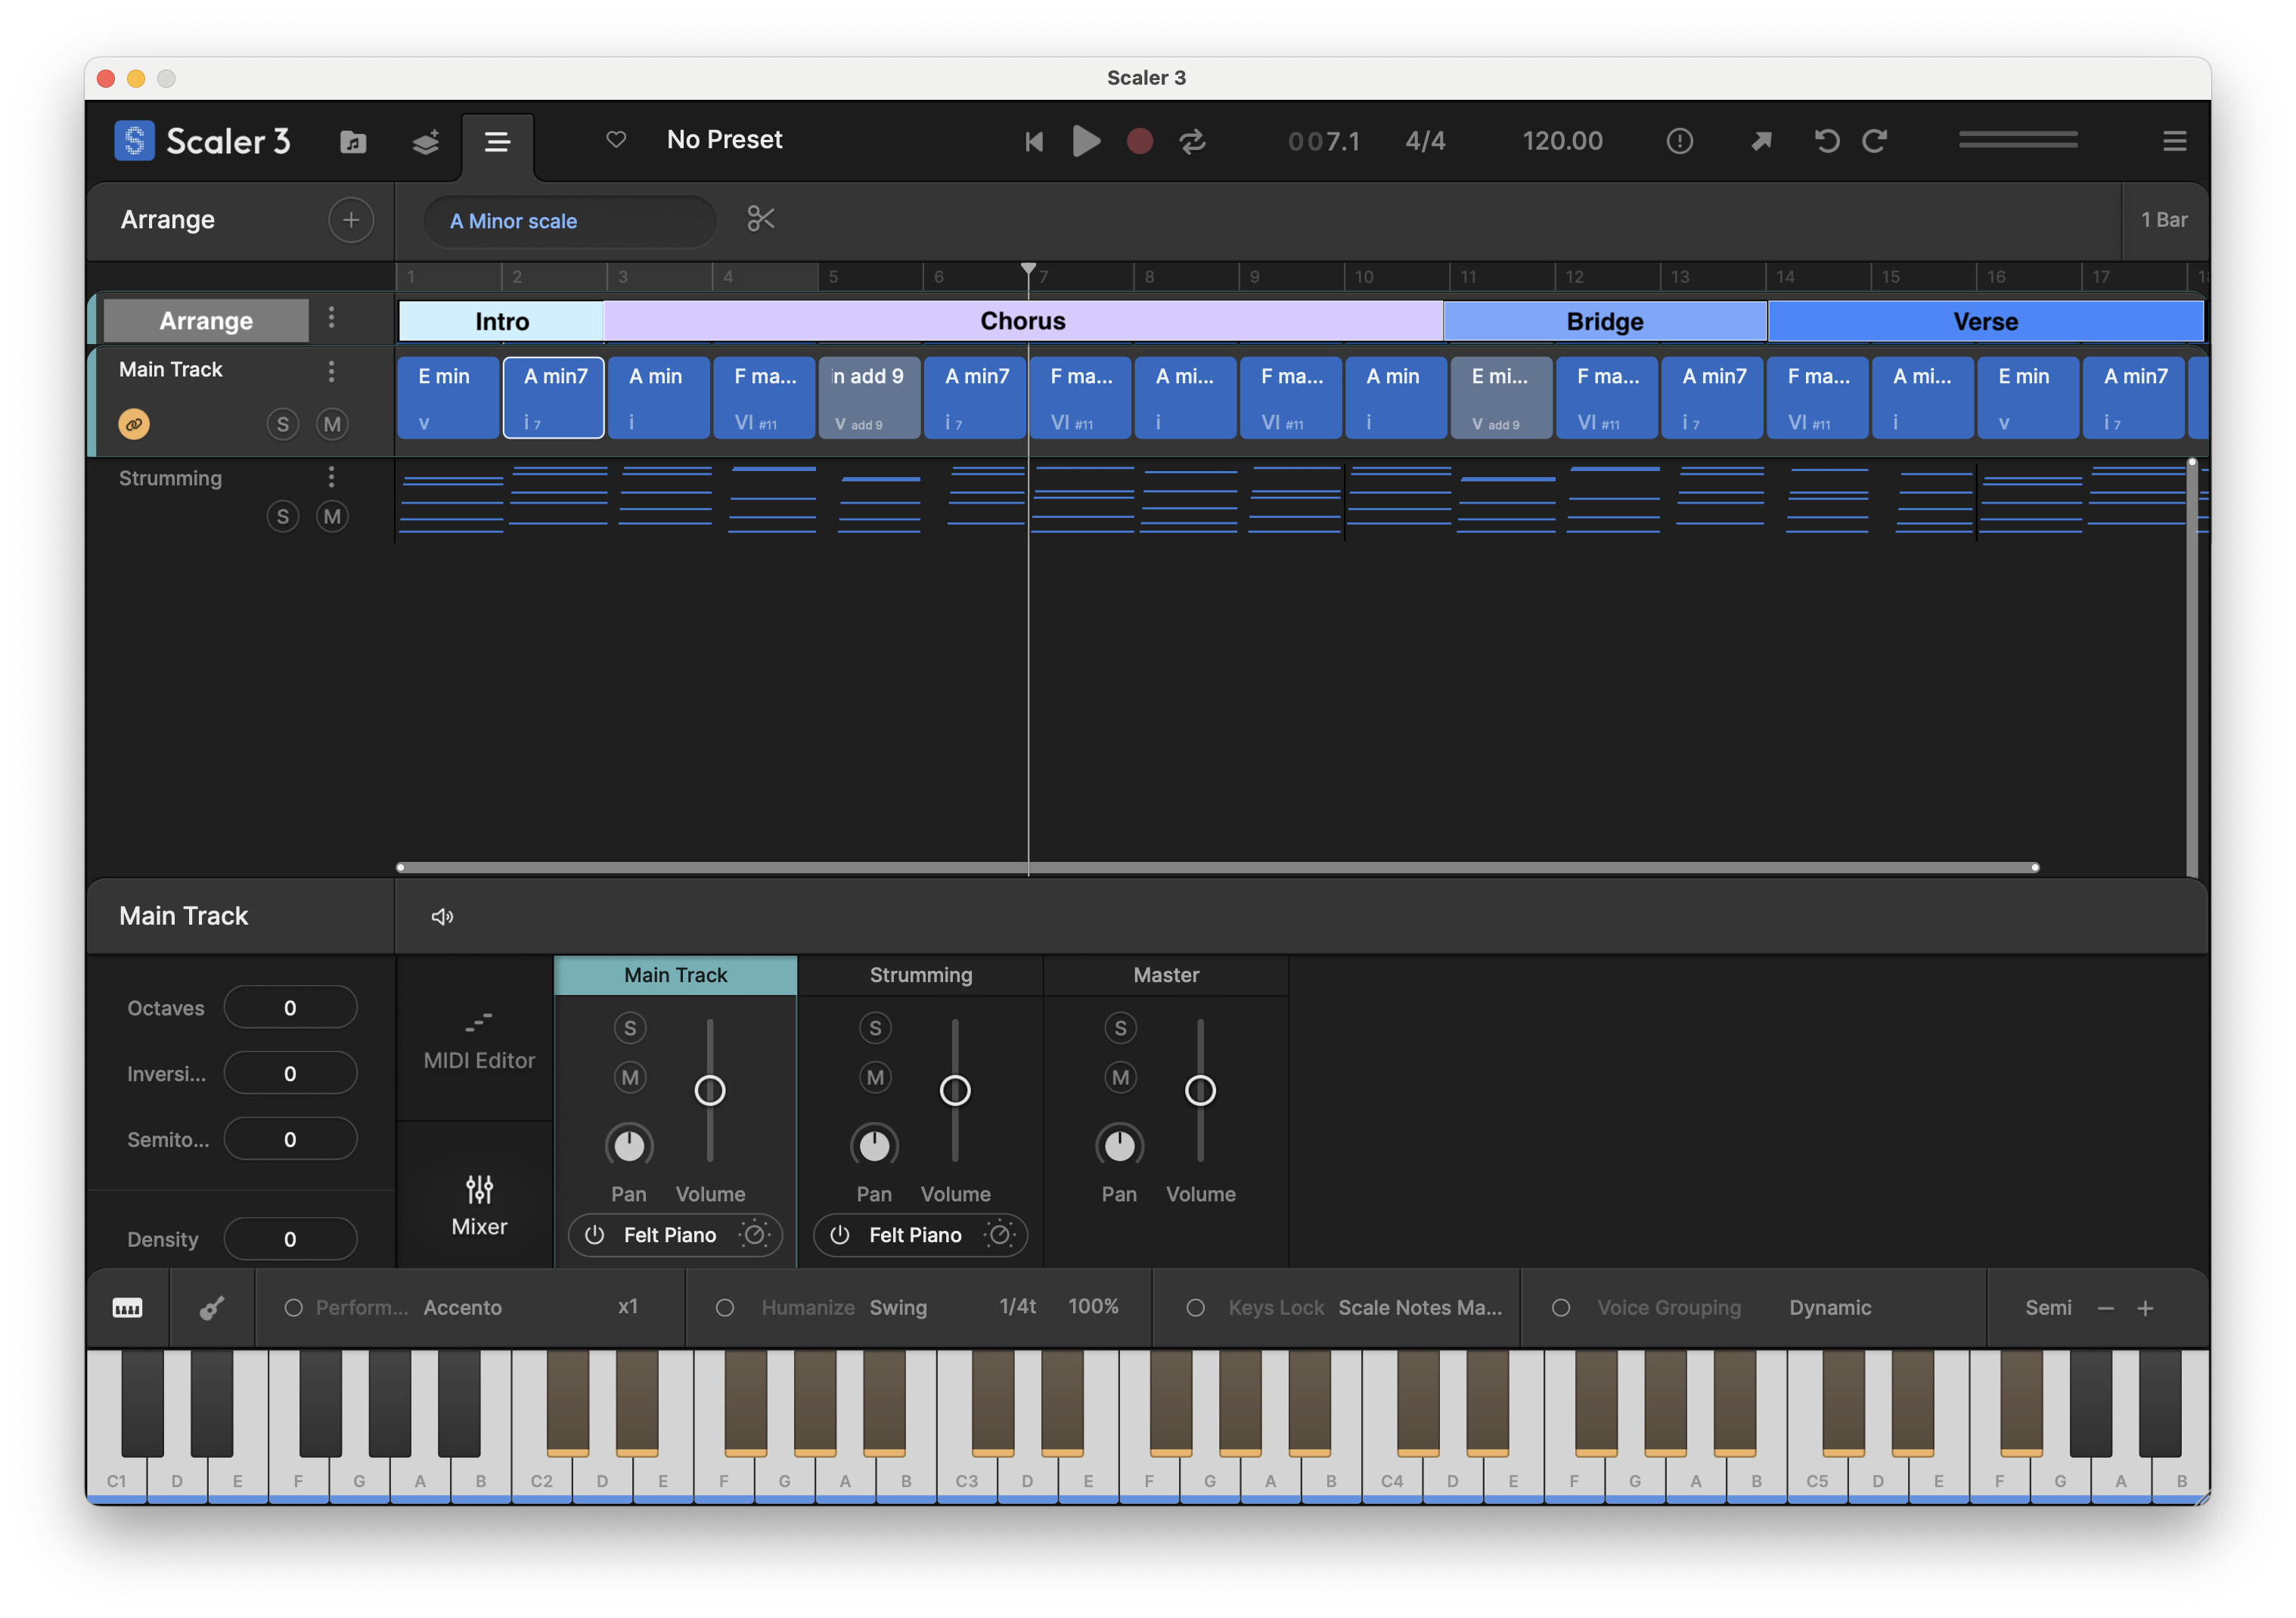Undo the last action
This screenshot has width=2296, height=1618.
click(x=1826, y=141)
